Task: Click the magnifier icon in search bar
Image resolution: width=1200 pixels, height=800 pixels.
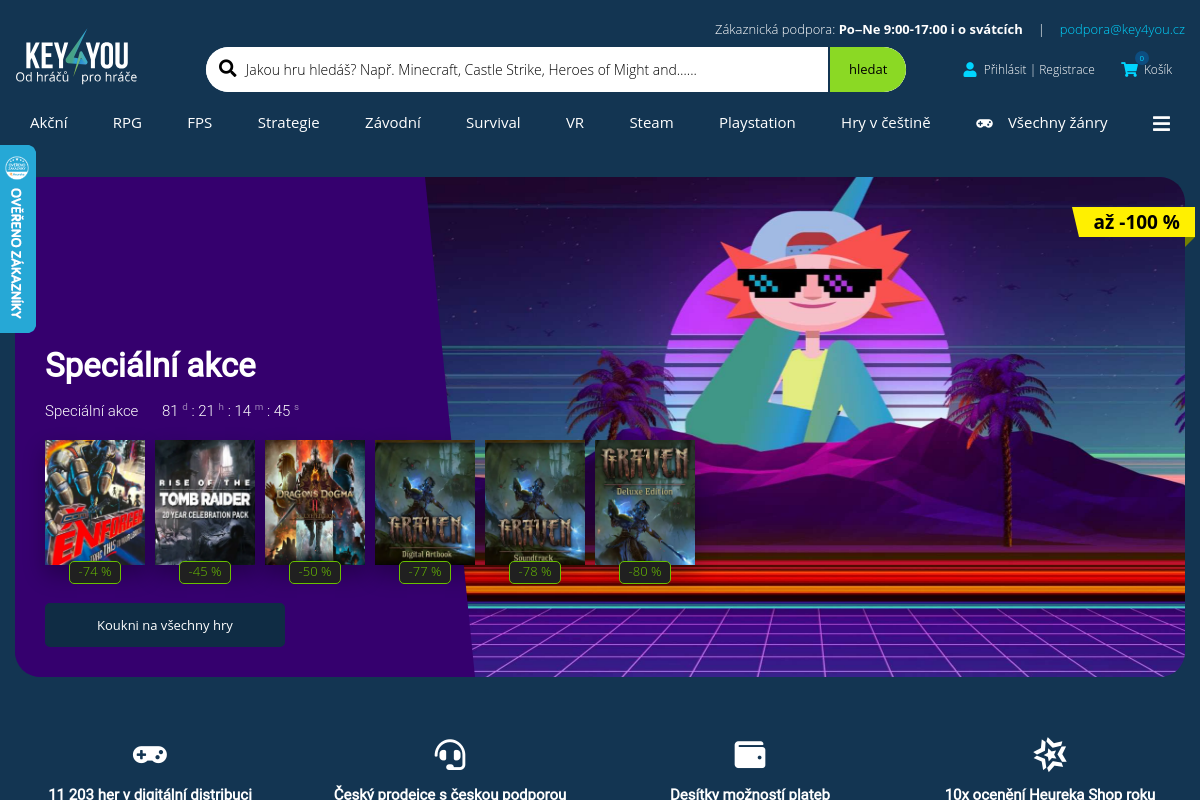Action: coord(227,69)
